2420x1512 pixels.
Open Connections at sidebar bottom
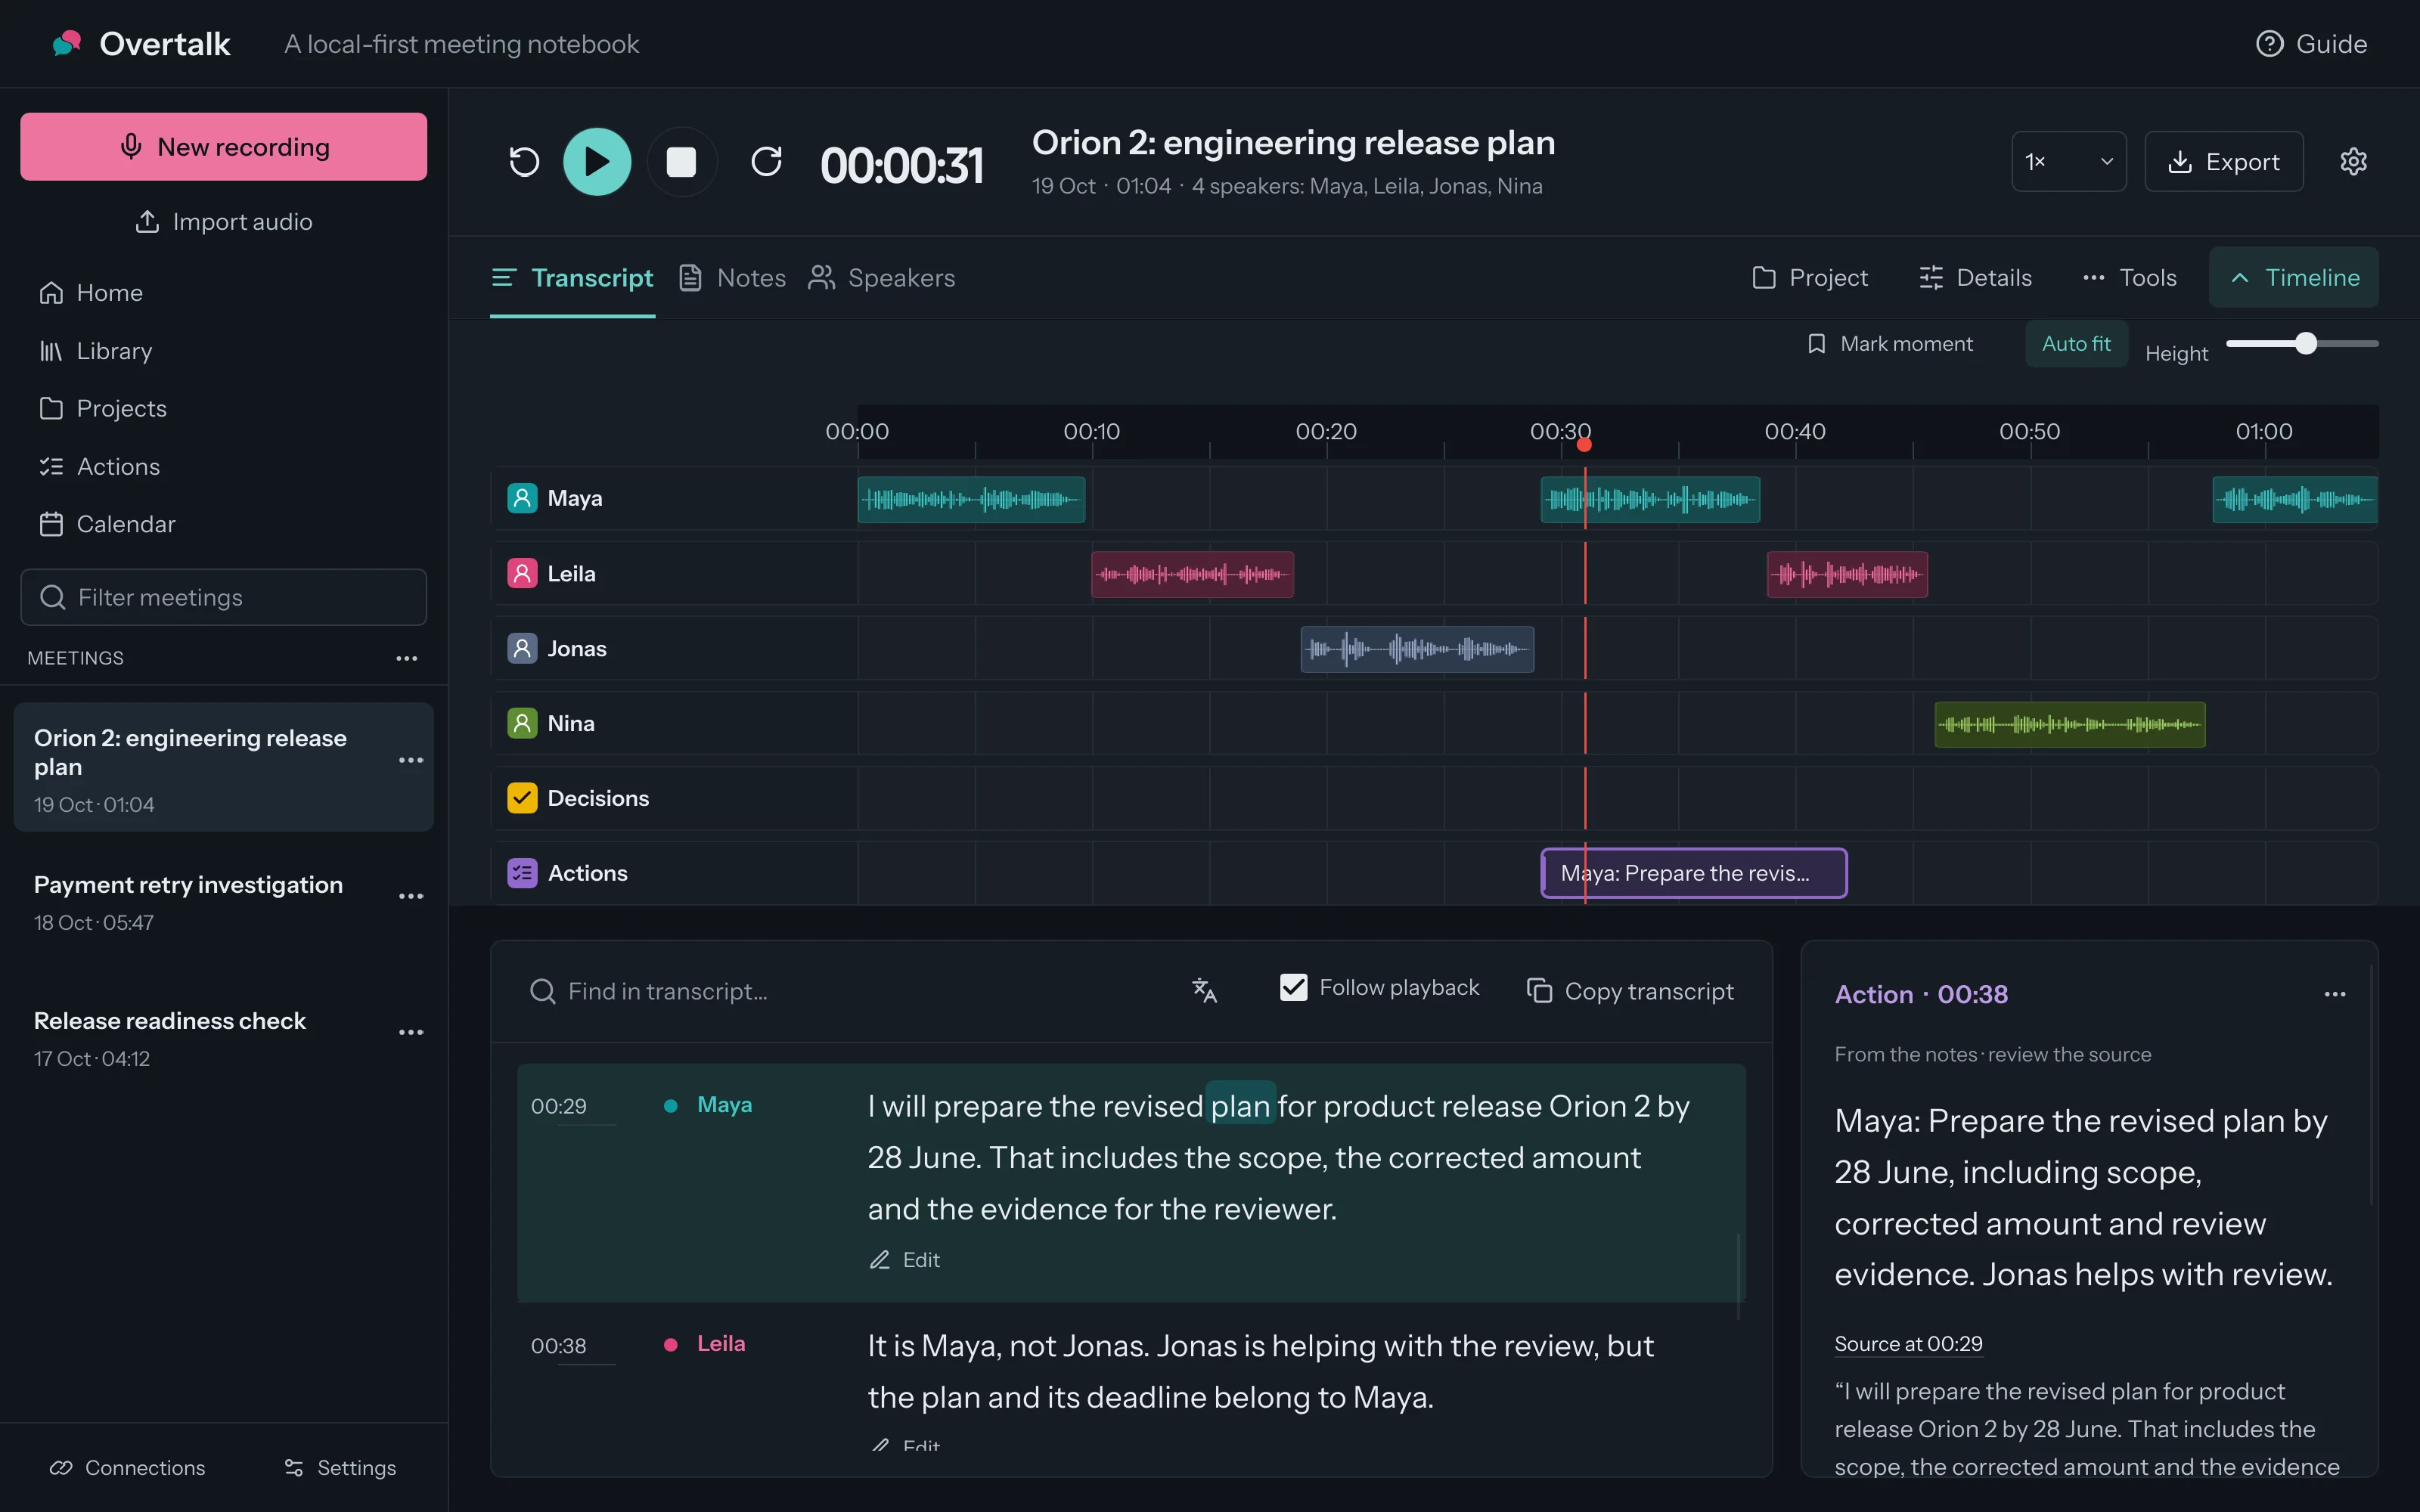coord(127,1467)
